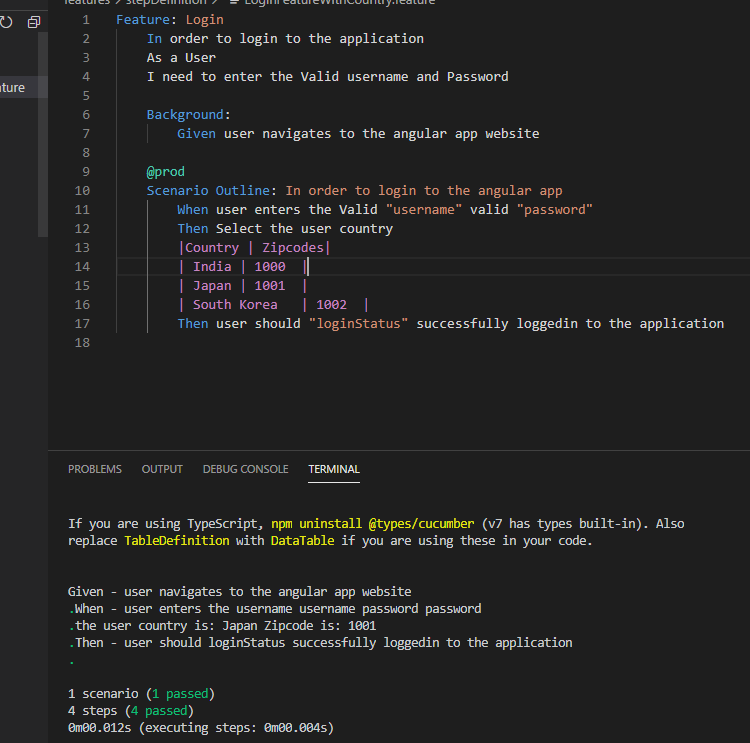The height and width of the screenshot is (743, 750).
Task: Click line number 10 in the gutter
Action: point(82,190)
